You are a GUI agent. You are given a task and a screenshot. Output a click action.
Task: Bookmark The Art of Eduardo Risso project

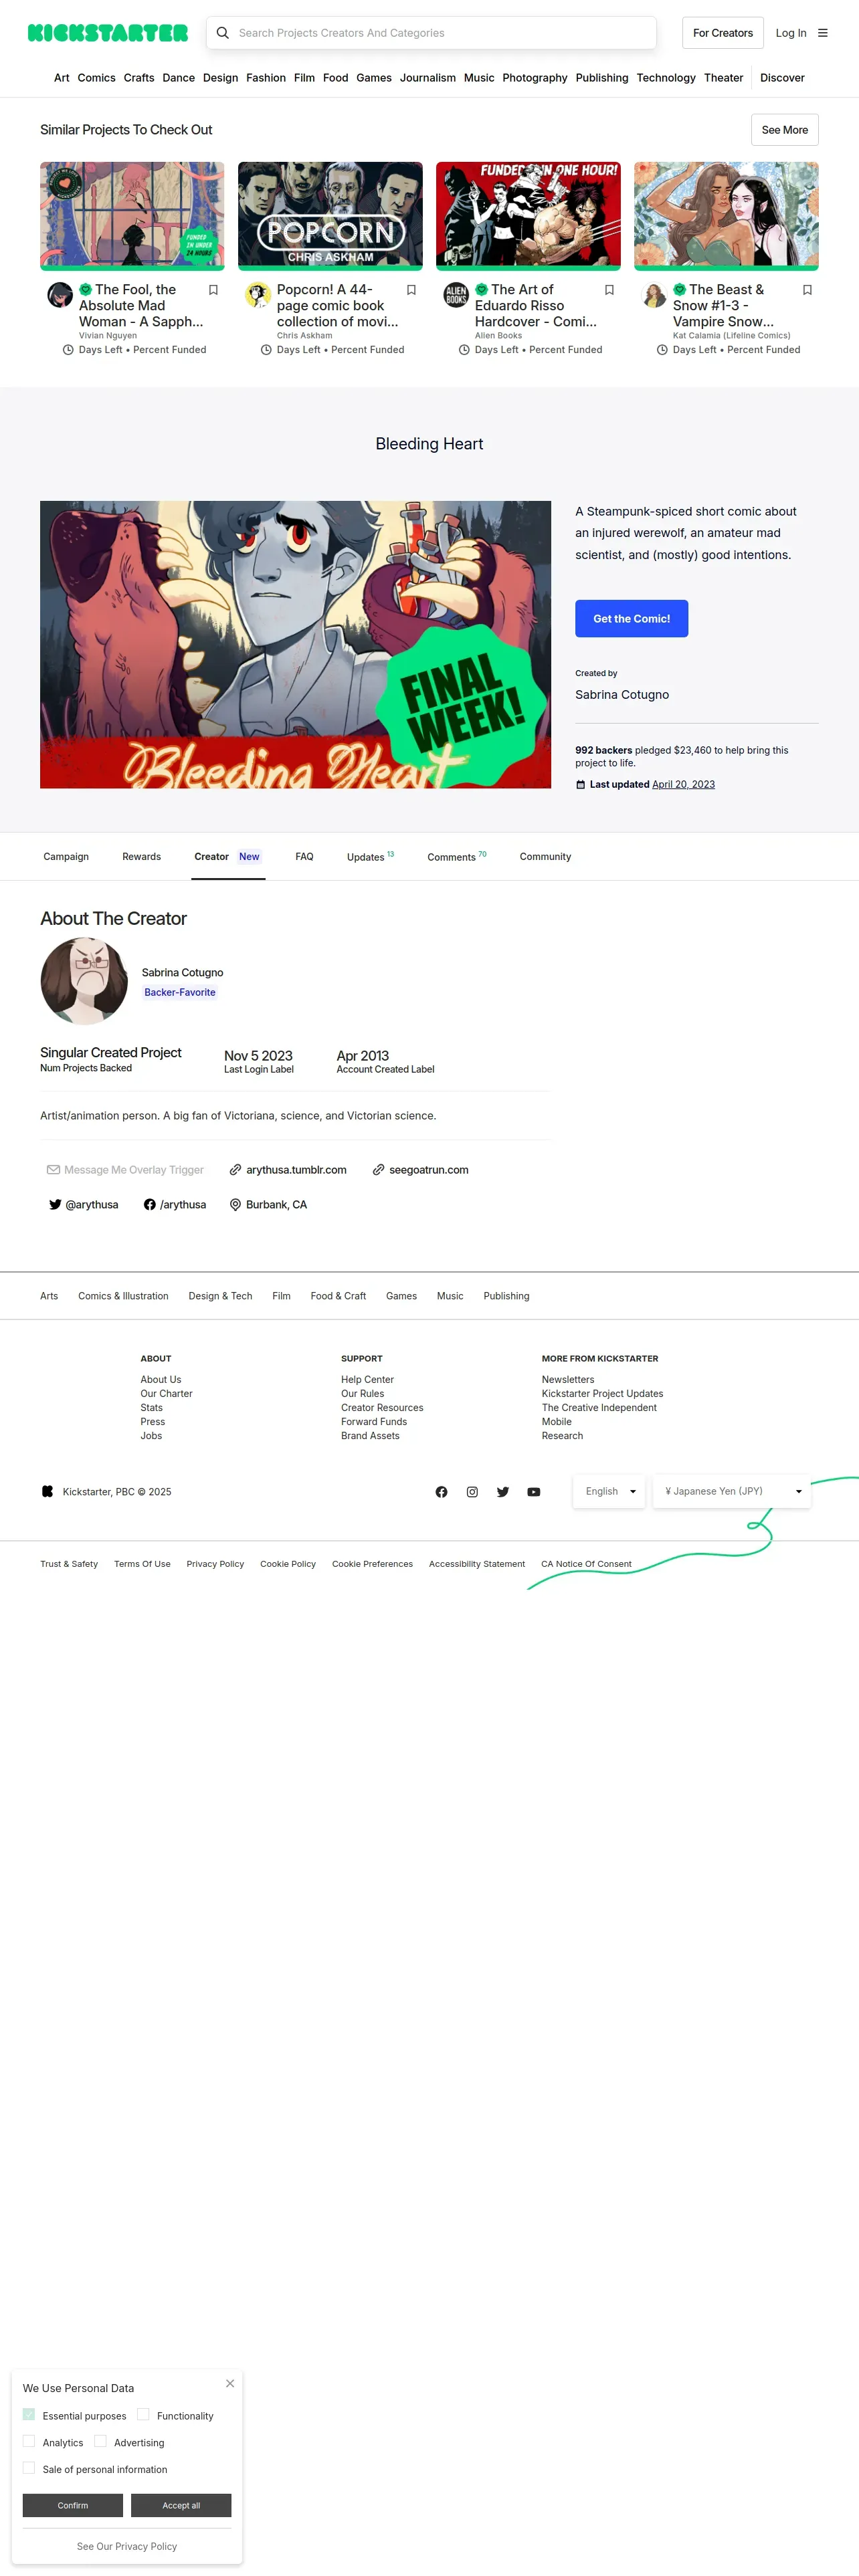pyautogui.click(x=609, y=290)
